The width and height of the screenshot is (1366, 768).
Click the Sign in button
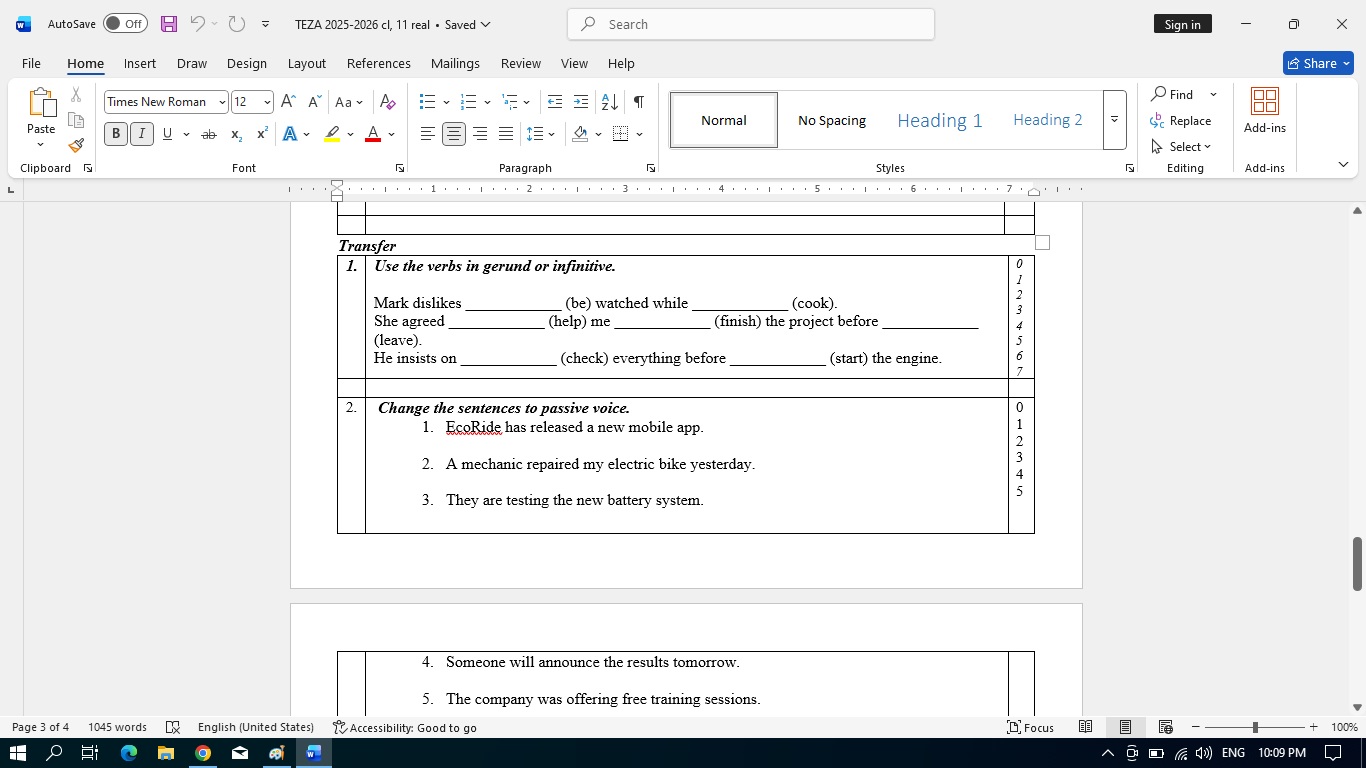[x=1182, y=24]
